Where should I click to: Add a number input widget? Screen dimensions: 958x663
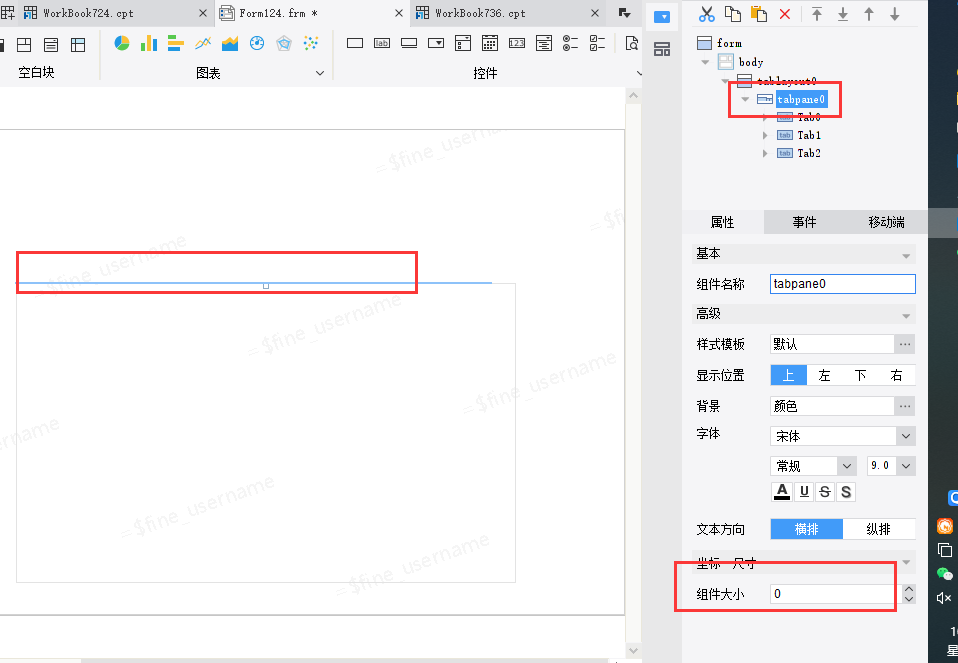[517, 43]
